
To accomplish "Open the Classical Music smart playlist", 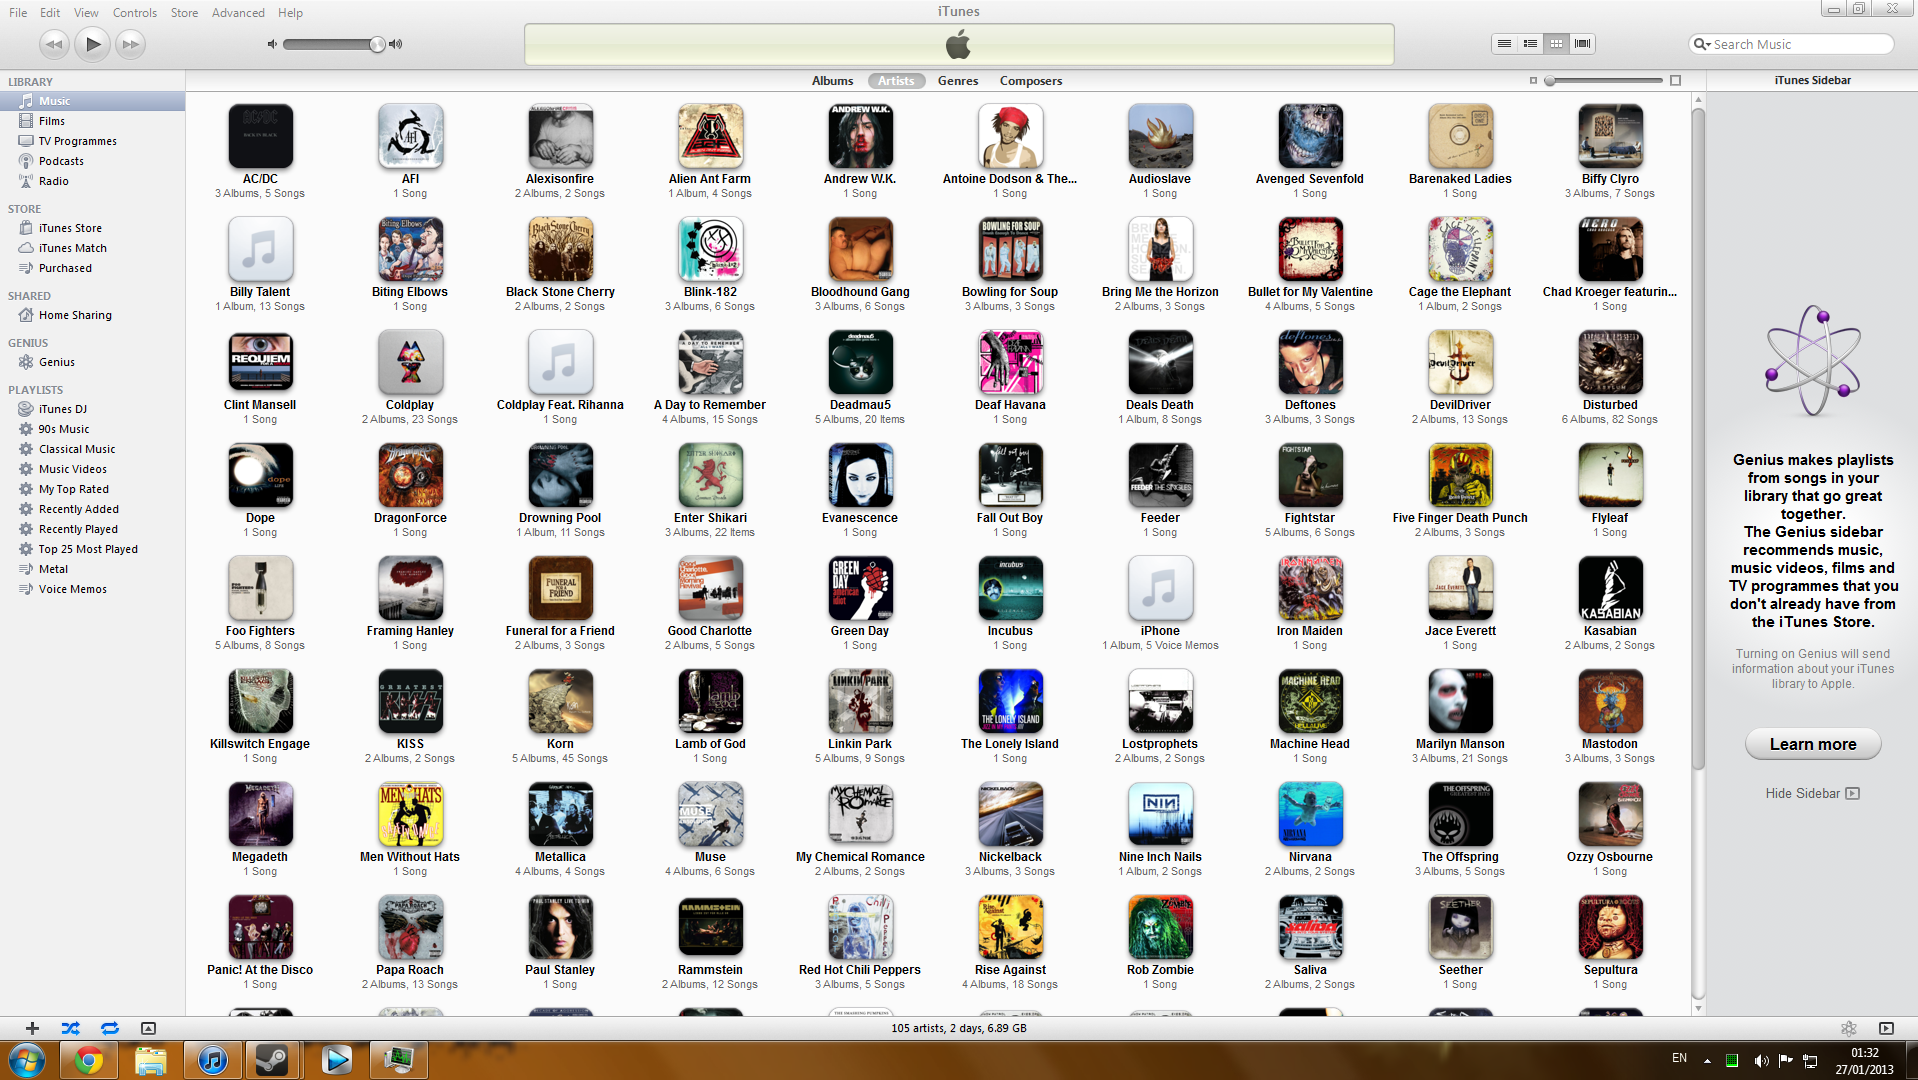I will [92, 449].
